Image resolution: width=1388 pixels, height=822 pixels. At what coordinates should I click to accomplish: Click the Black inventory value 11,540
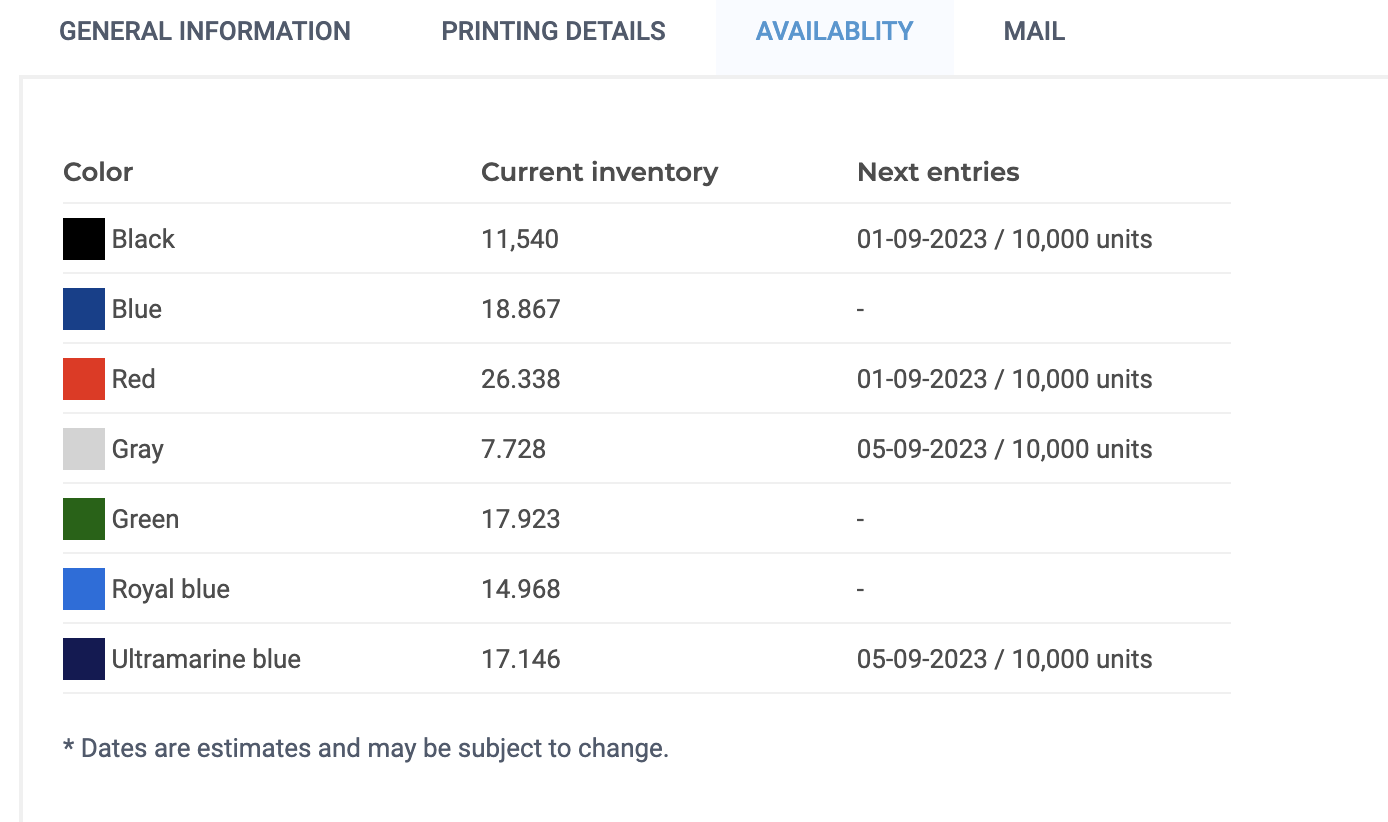pyautogui.click(x=520, y=239)
